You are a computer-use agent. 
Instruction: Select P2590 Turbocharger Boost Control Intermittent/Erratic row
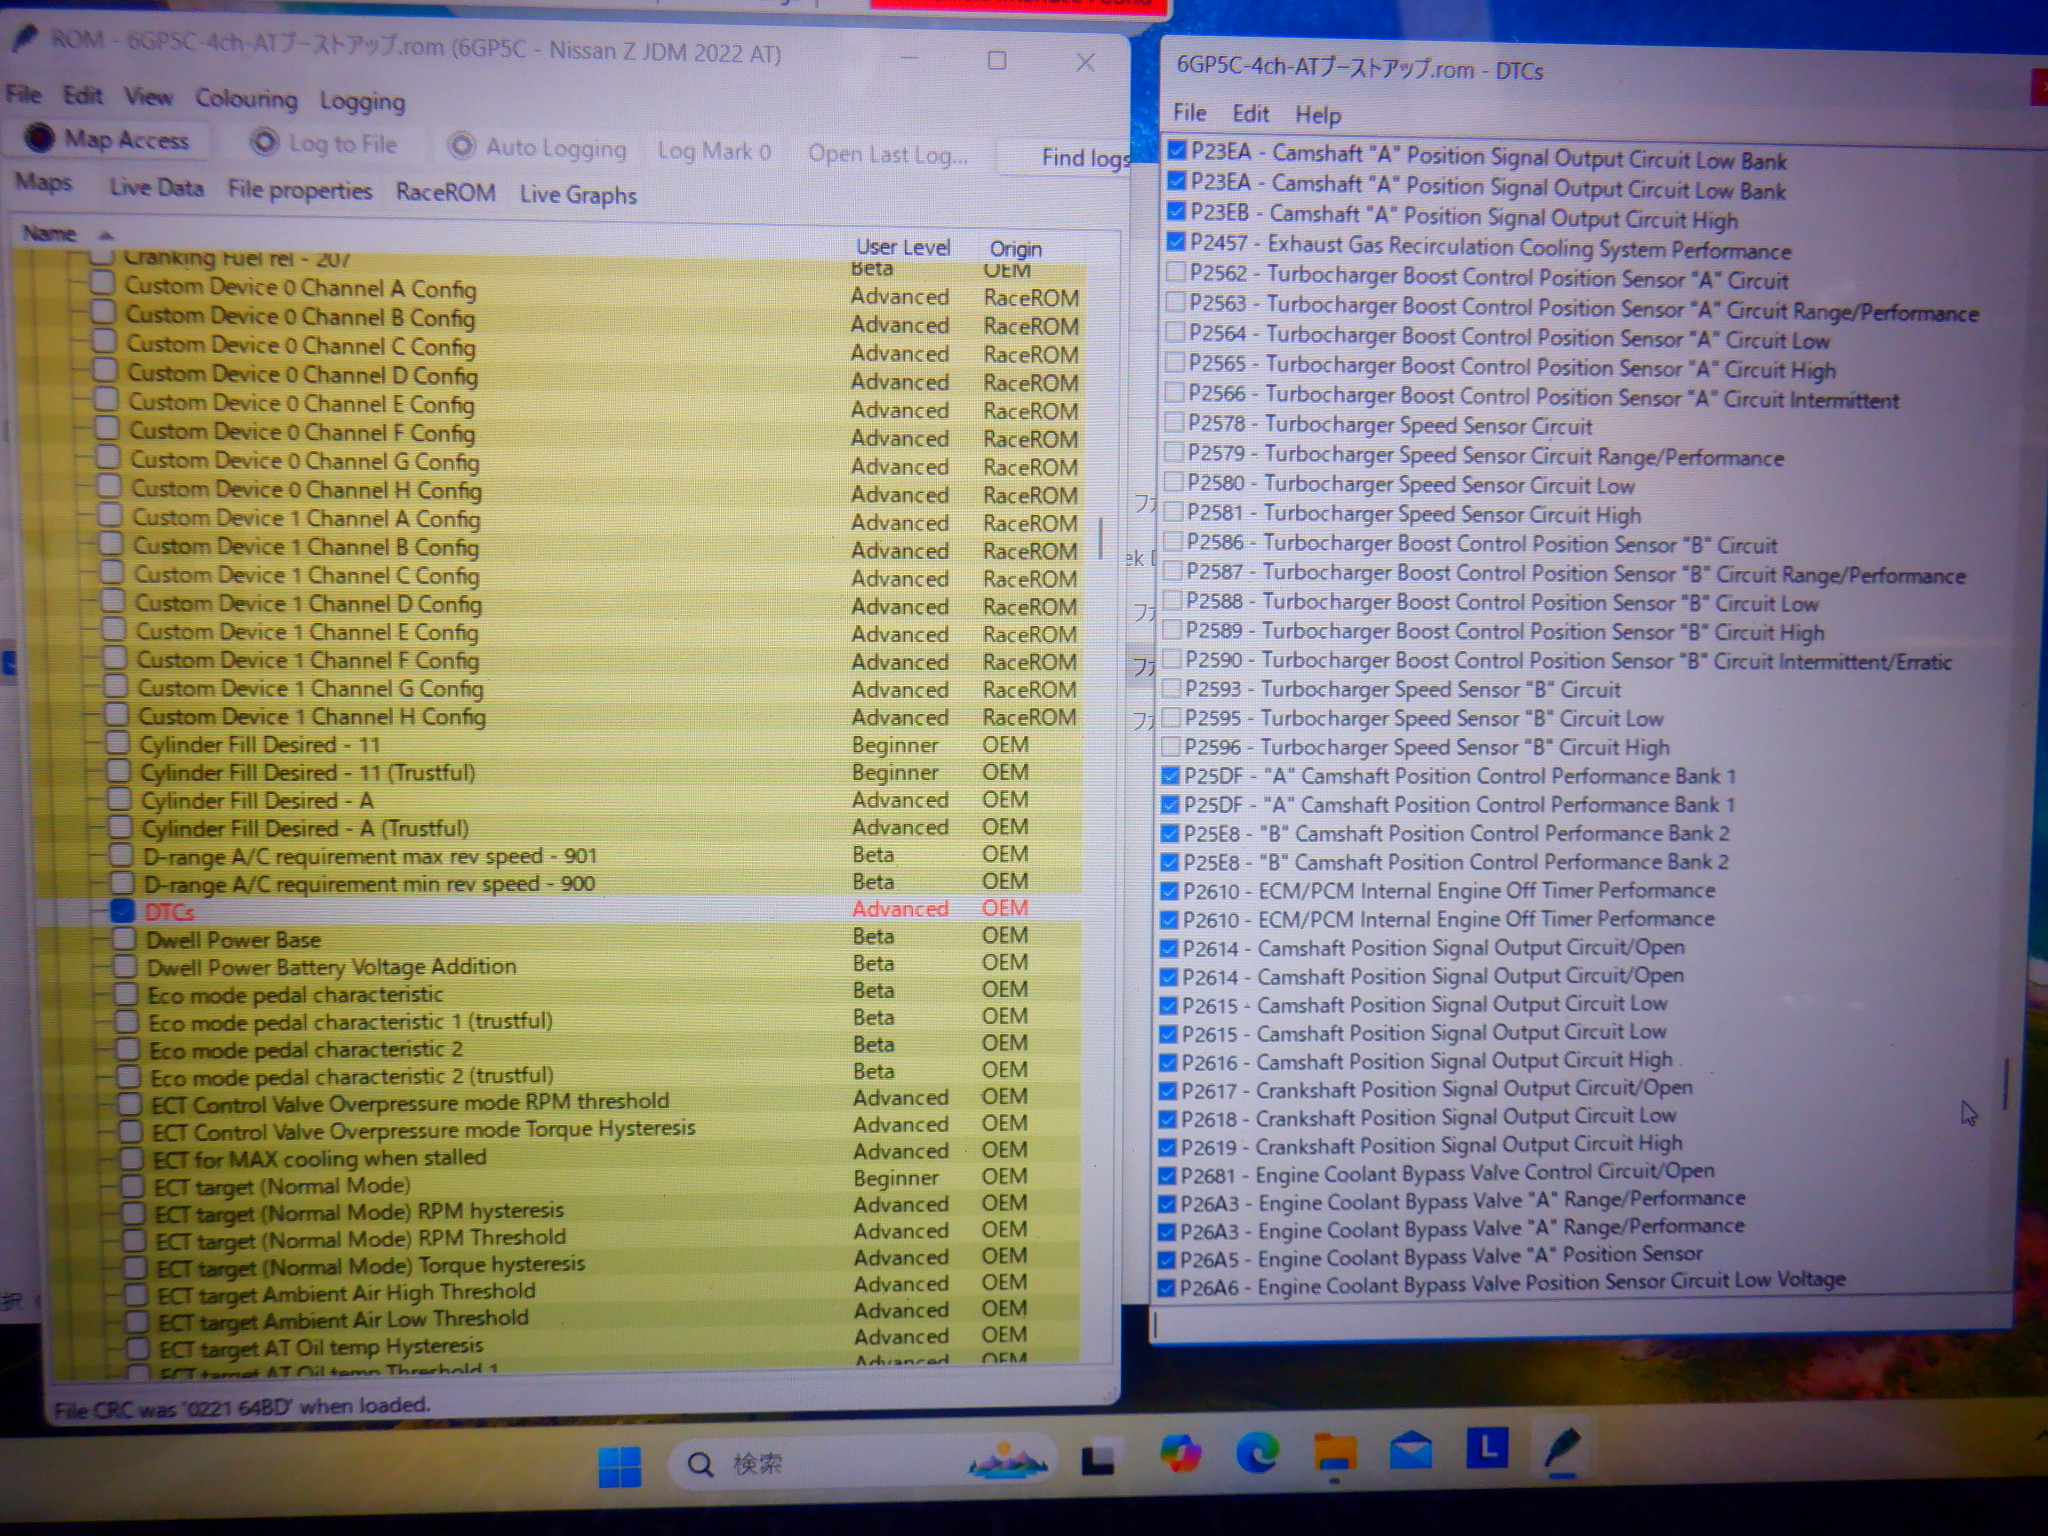[x=1568, y=660]
